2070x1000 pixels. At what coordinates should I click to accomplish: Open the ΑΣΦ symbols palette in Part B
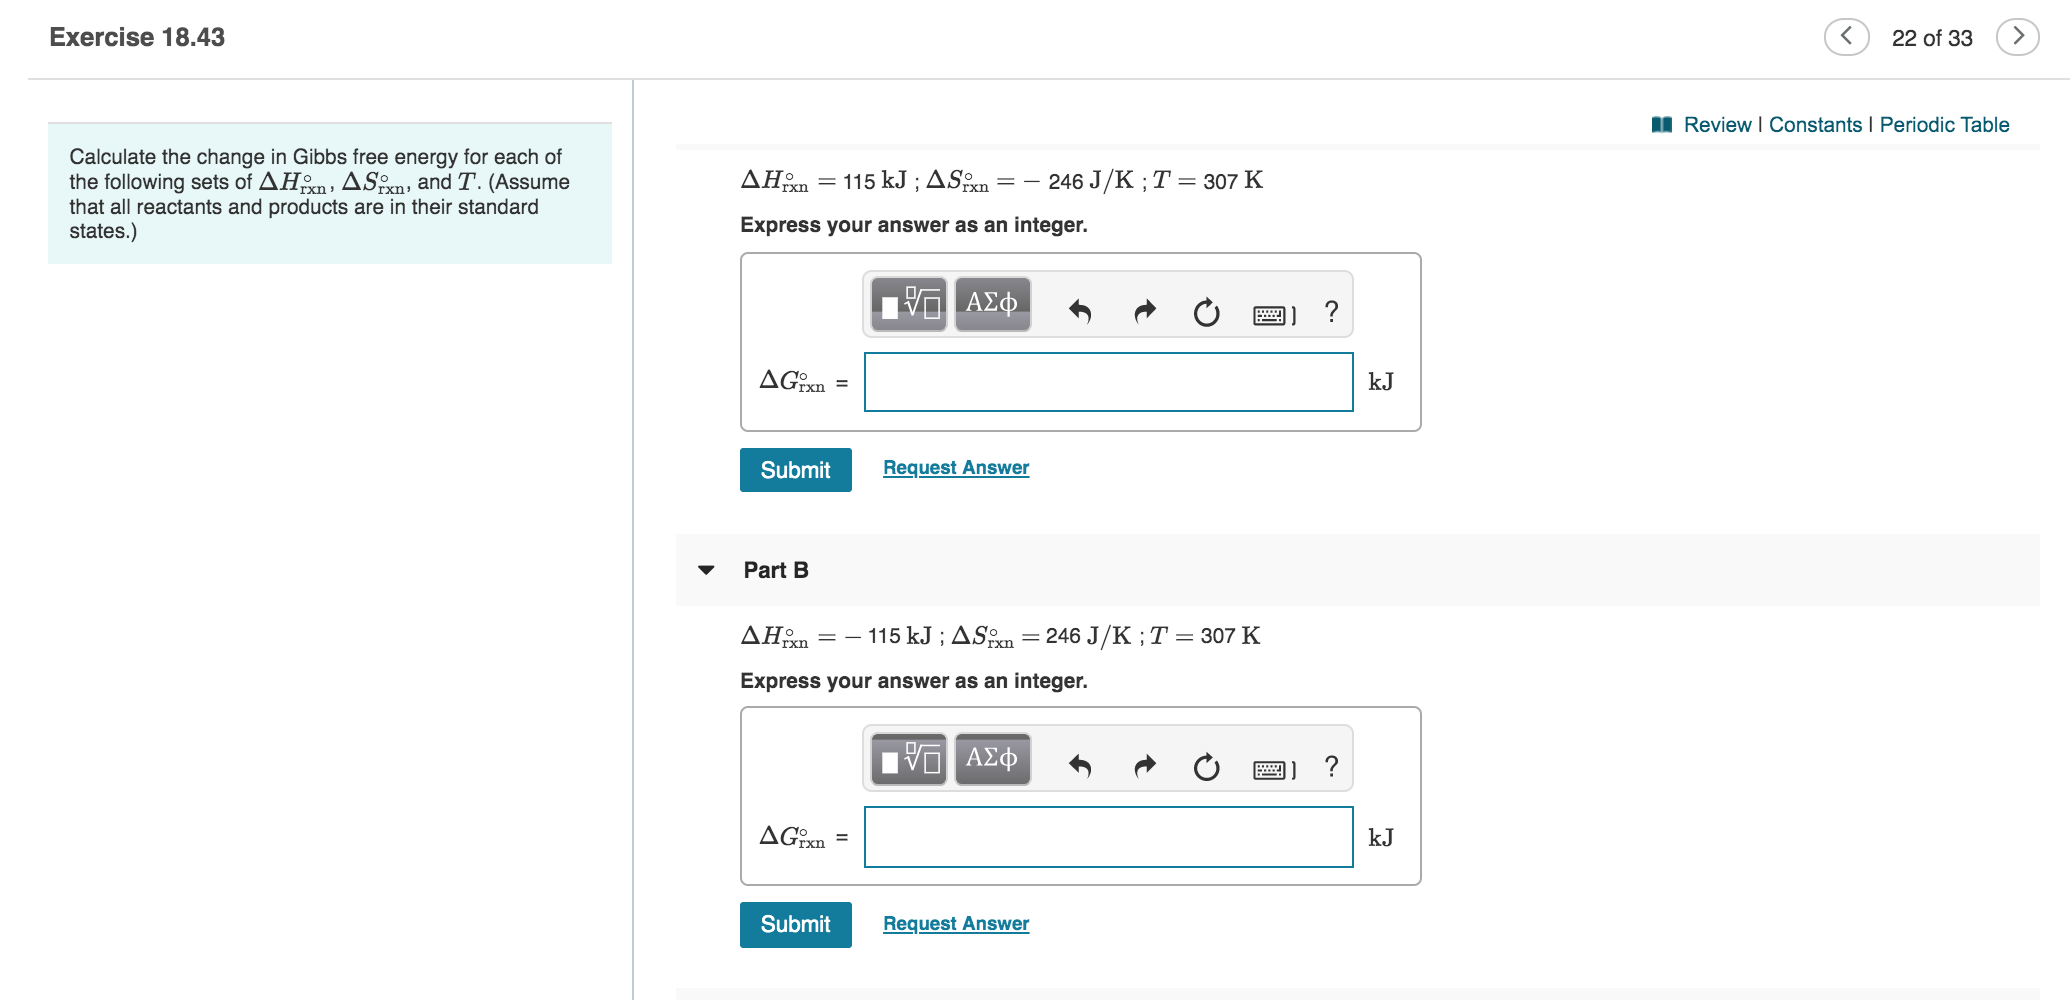[990, 760]
